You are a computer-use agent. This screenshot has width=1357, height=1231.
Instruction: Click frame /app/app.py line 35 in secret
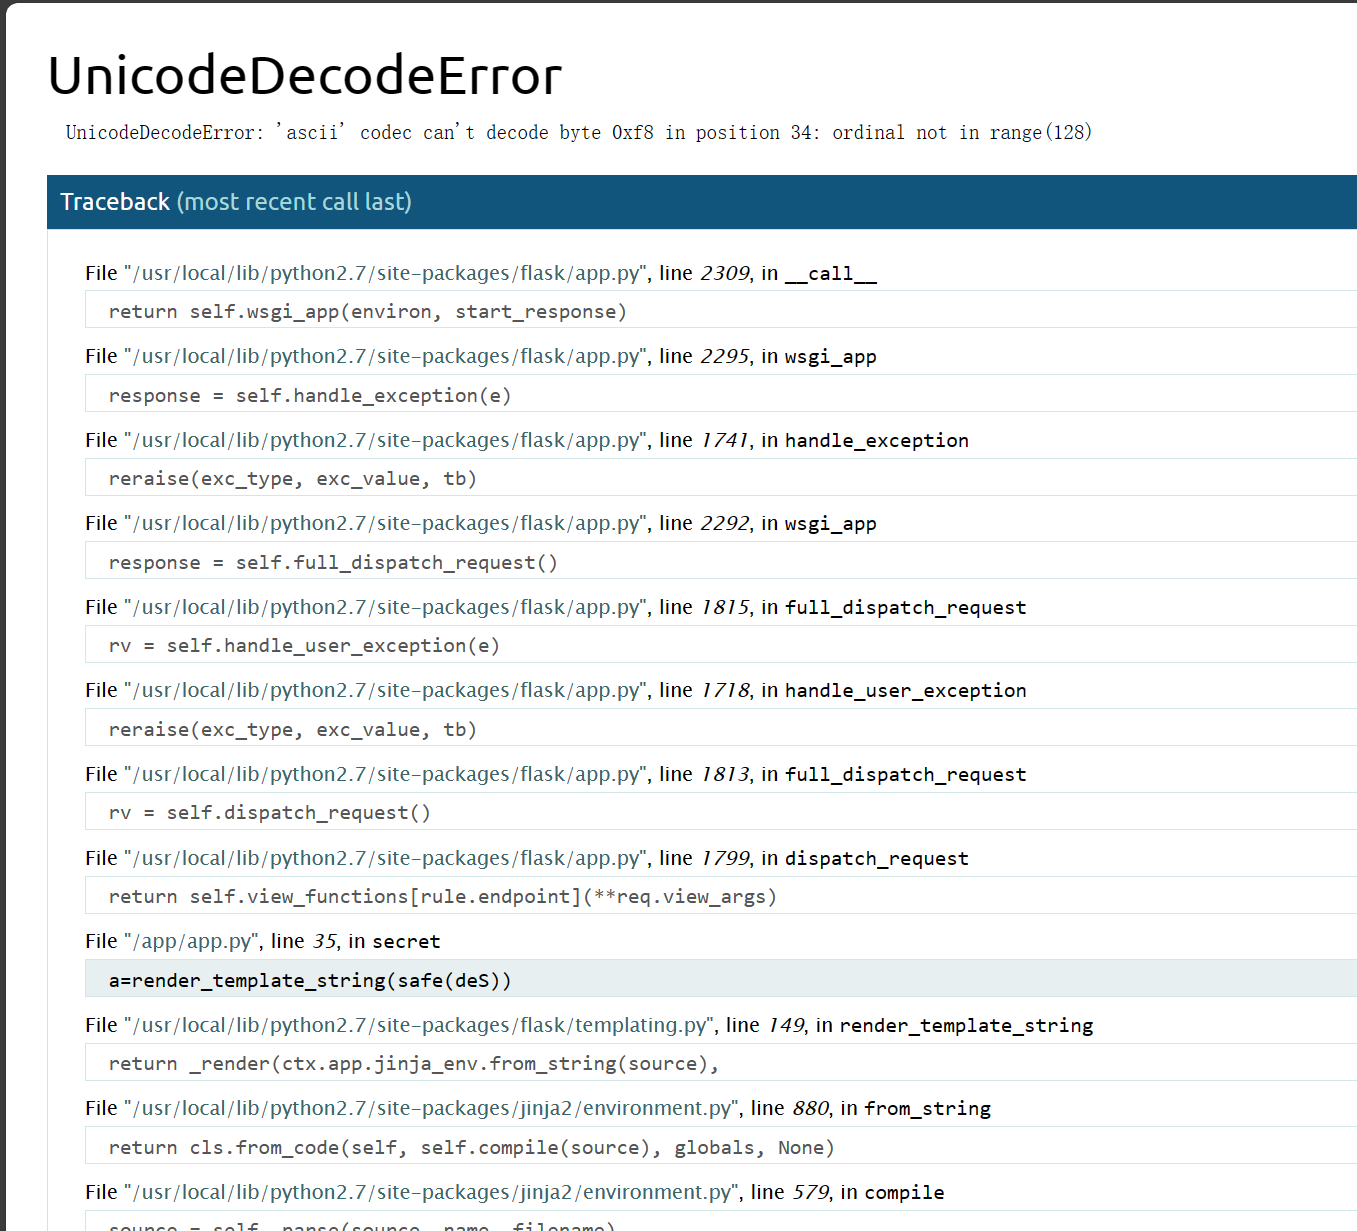pos(263,942)
